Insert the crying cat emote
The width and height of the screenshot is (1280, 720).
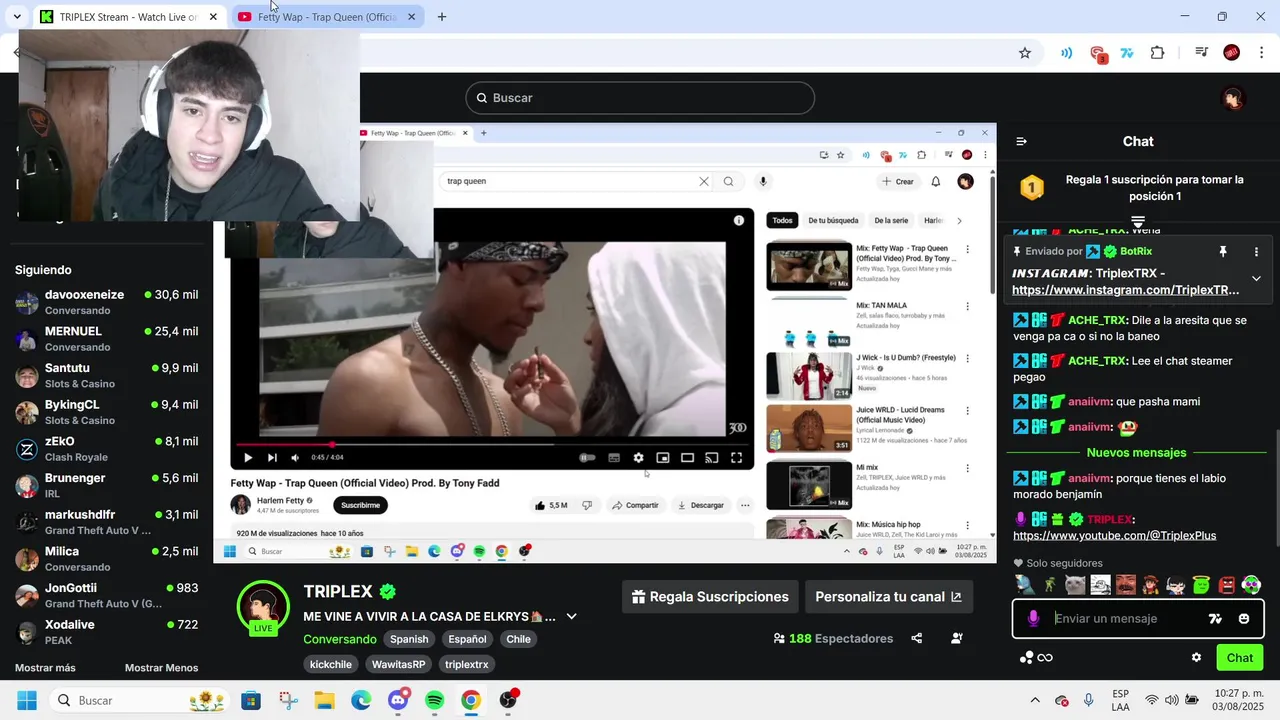[x=1074, y=585]
